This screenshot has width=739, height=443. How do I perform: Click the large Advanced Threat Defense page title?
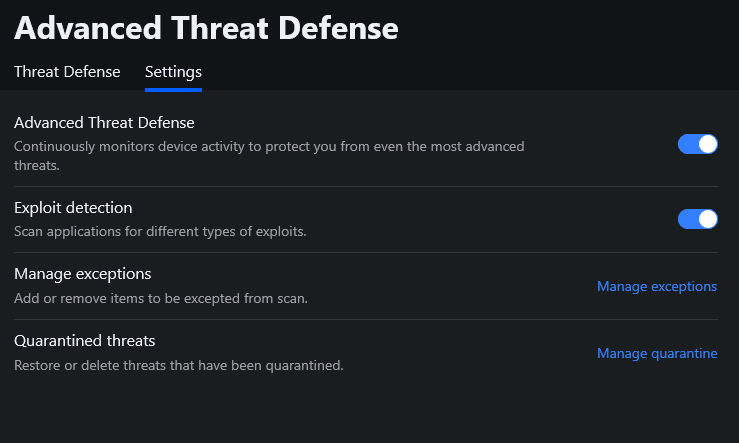[x=206, y=28]
